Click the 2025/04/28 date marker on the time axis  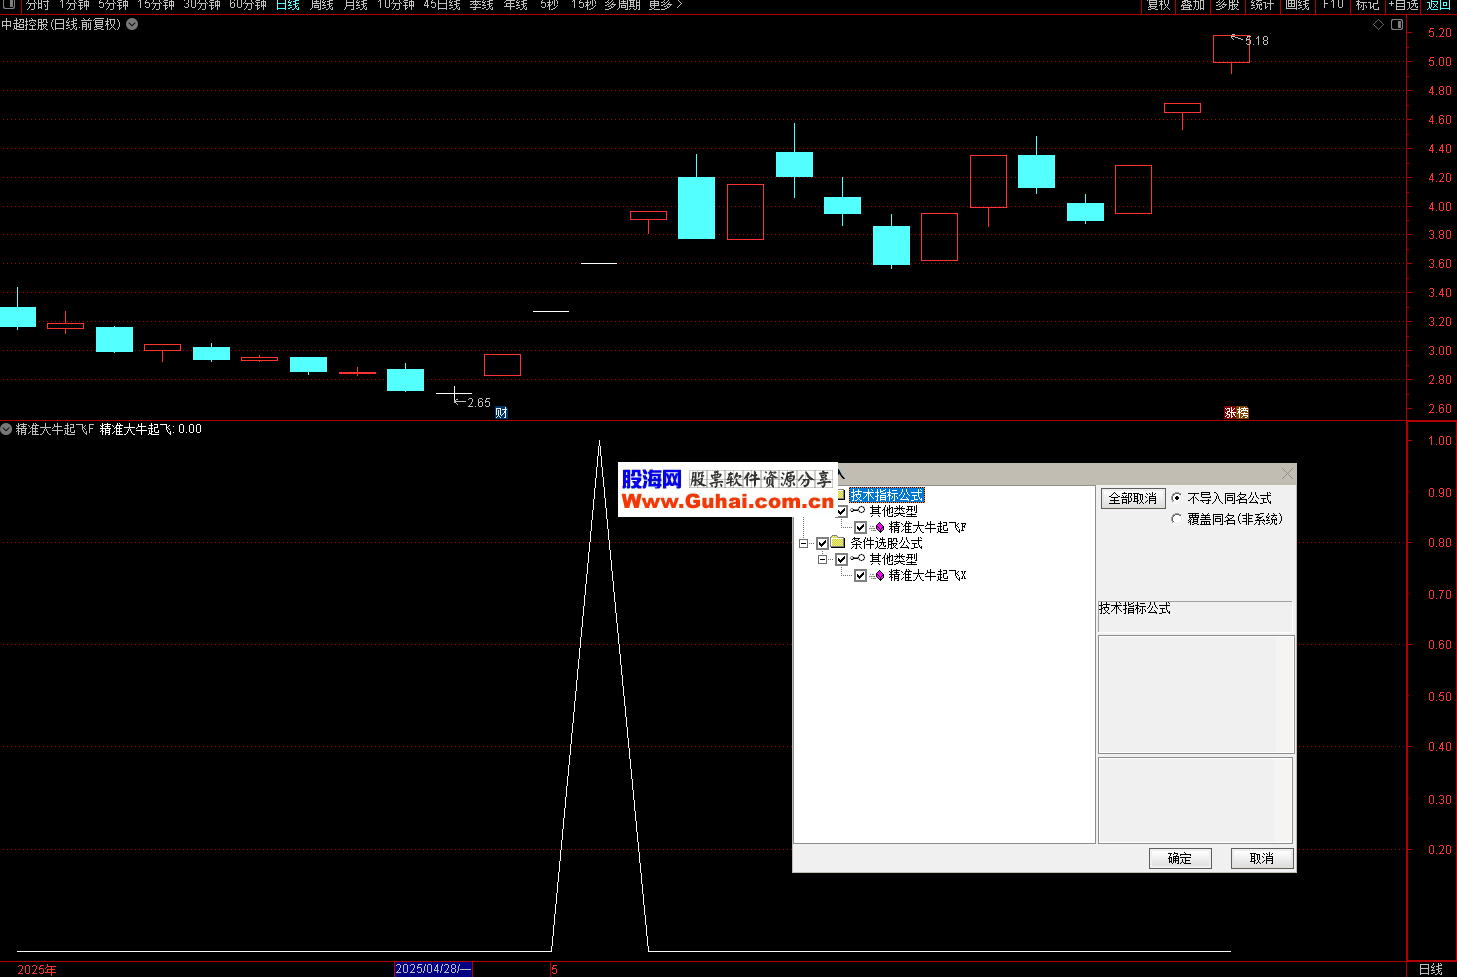pyautogui.click(x=432, y=969)
